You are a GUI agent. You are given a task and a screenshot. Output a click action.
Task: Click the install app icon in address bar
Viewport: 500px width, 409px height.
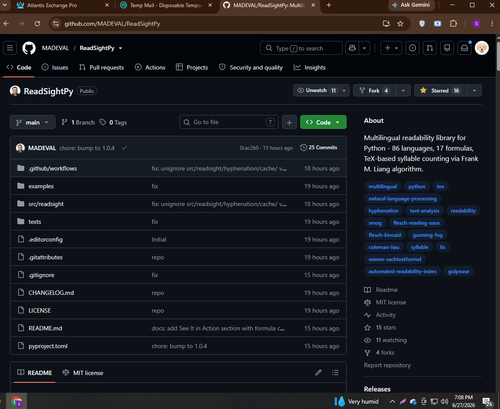pos(386,24)
